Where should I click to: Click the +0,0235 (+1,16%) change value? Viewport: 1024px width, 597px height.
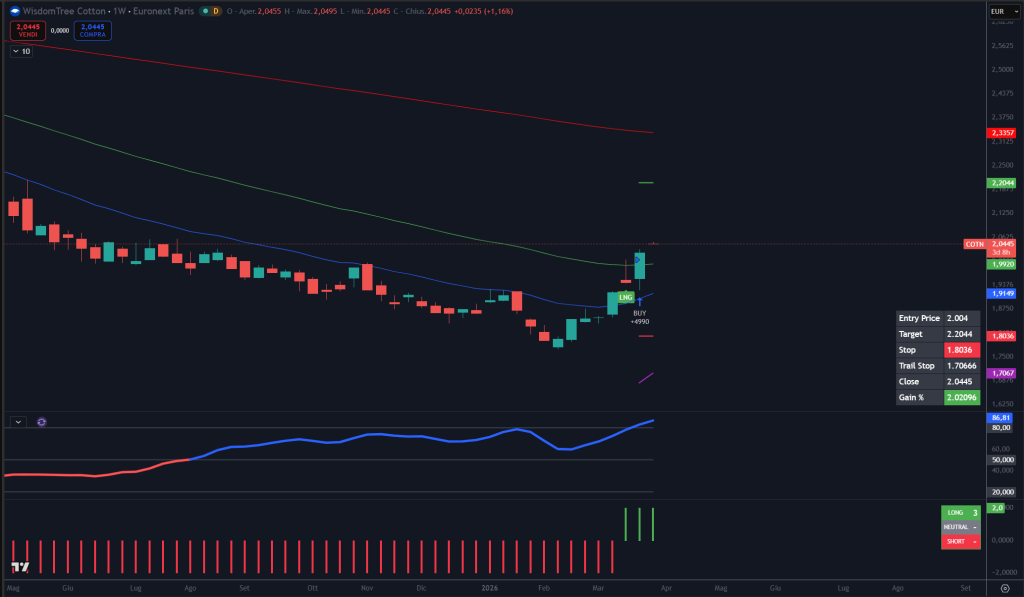484,11
